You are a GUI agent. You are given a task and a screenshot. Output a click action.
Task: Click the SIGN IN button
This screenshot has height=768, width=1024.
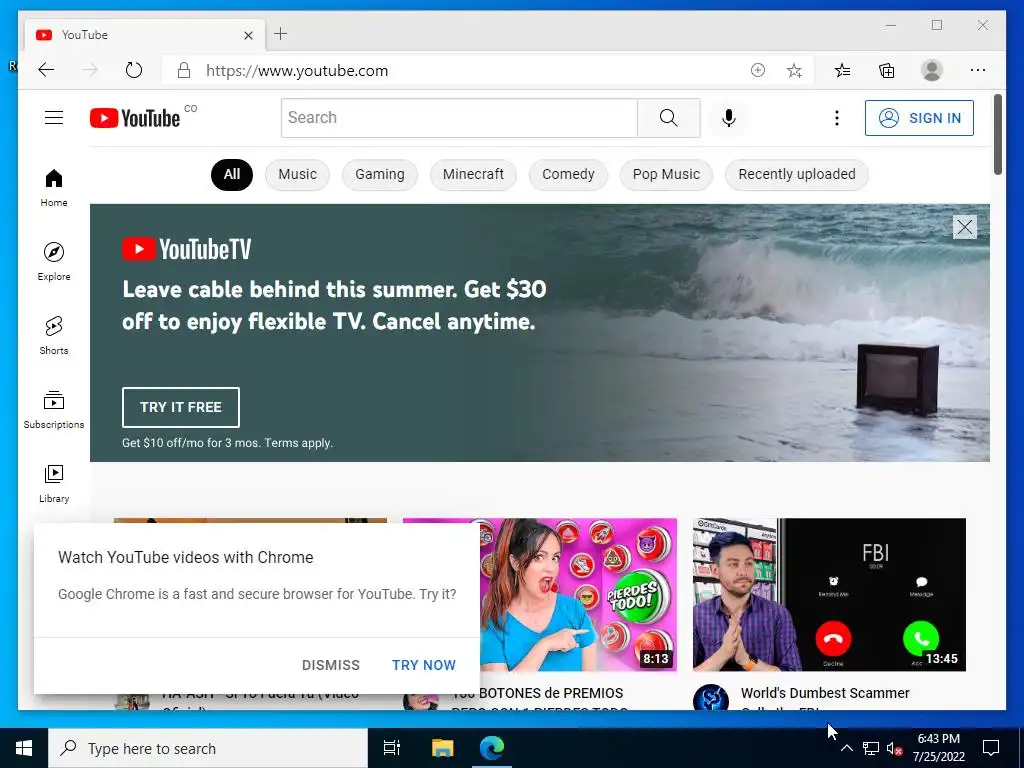tap(919, 118)
